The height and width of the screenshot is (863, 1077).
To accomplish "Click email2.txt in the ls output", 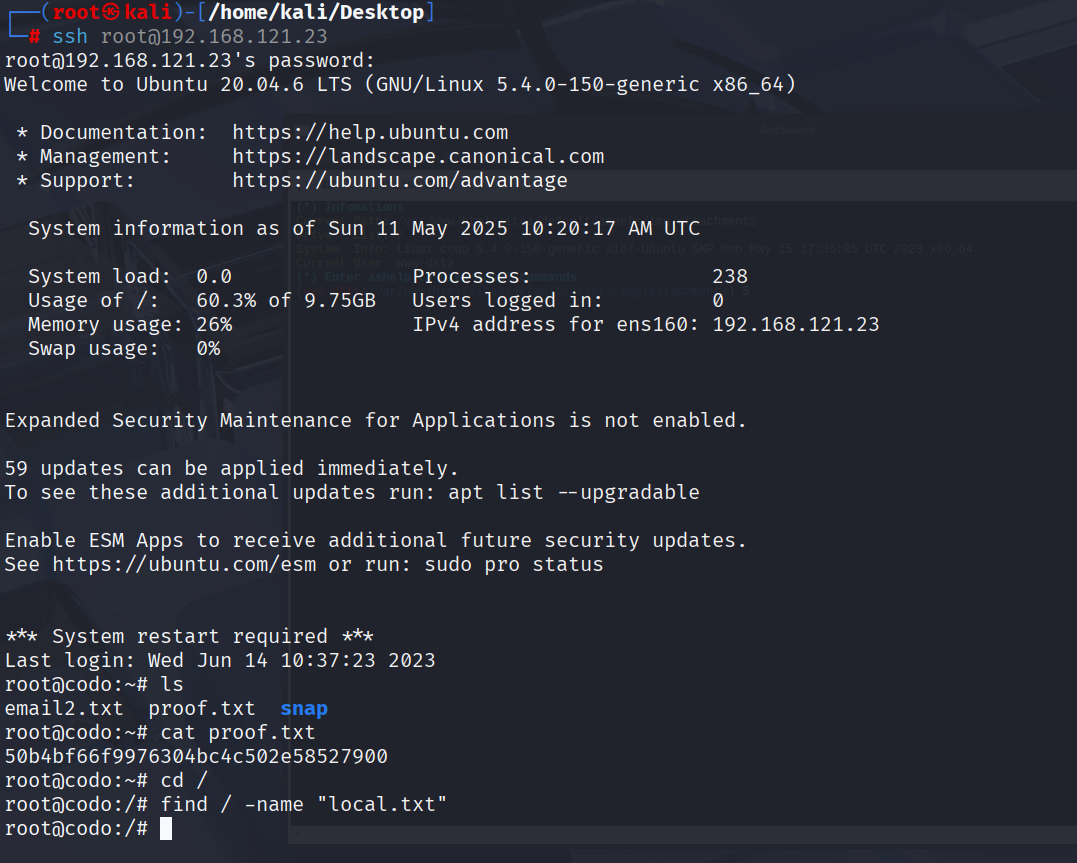I will [64, 708].
